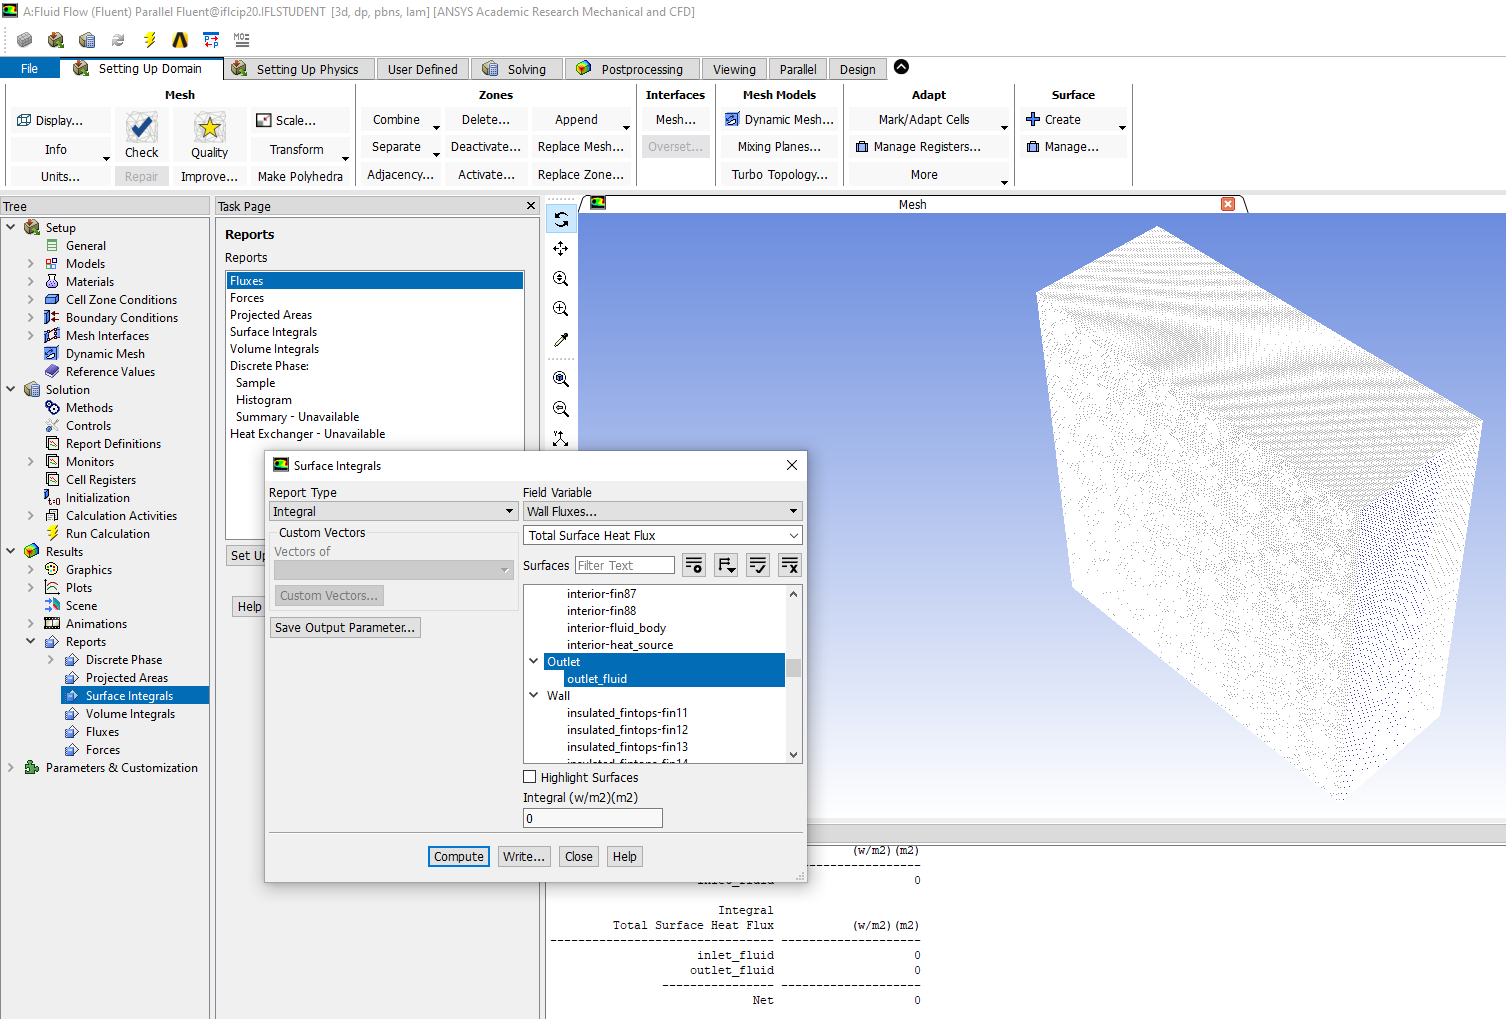Switch to Viewing tab
The height and width of the screenshot is (1019, 1506).
point(734,69)
